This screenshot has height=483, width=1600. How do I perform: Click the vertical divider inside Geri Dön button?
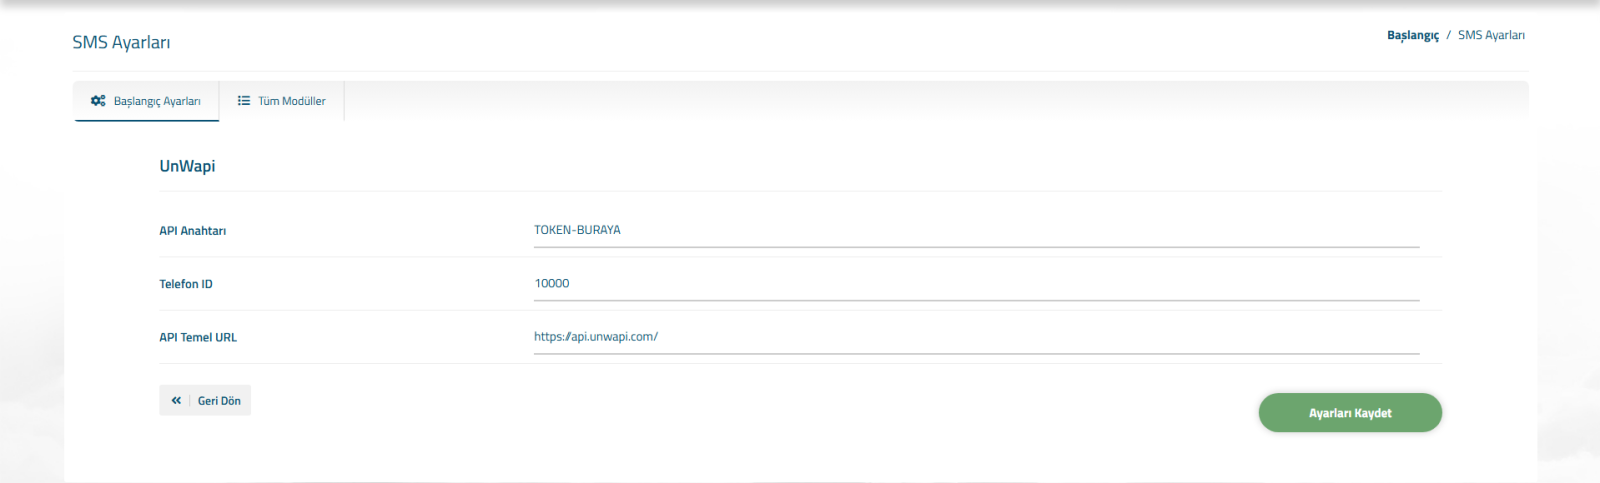point(190,400)
